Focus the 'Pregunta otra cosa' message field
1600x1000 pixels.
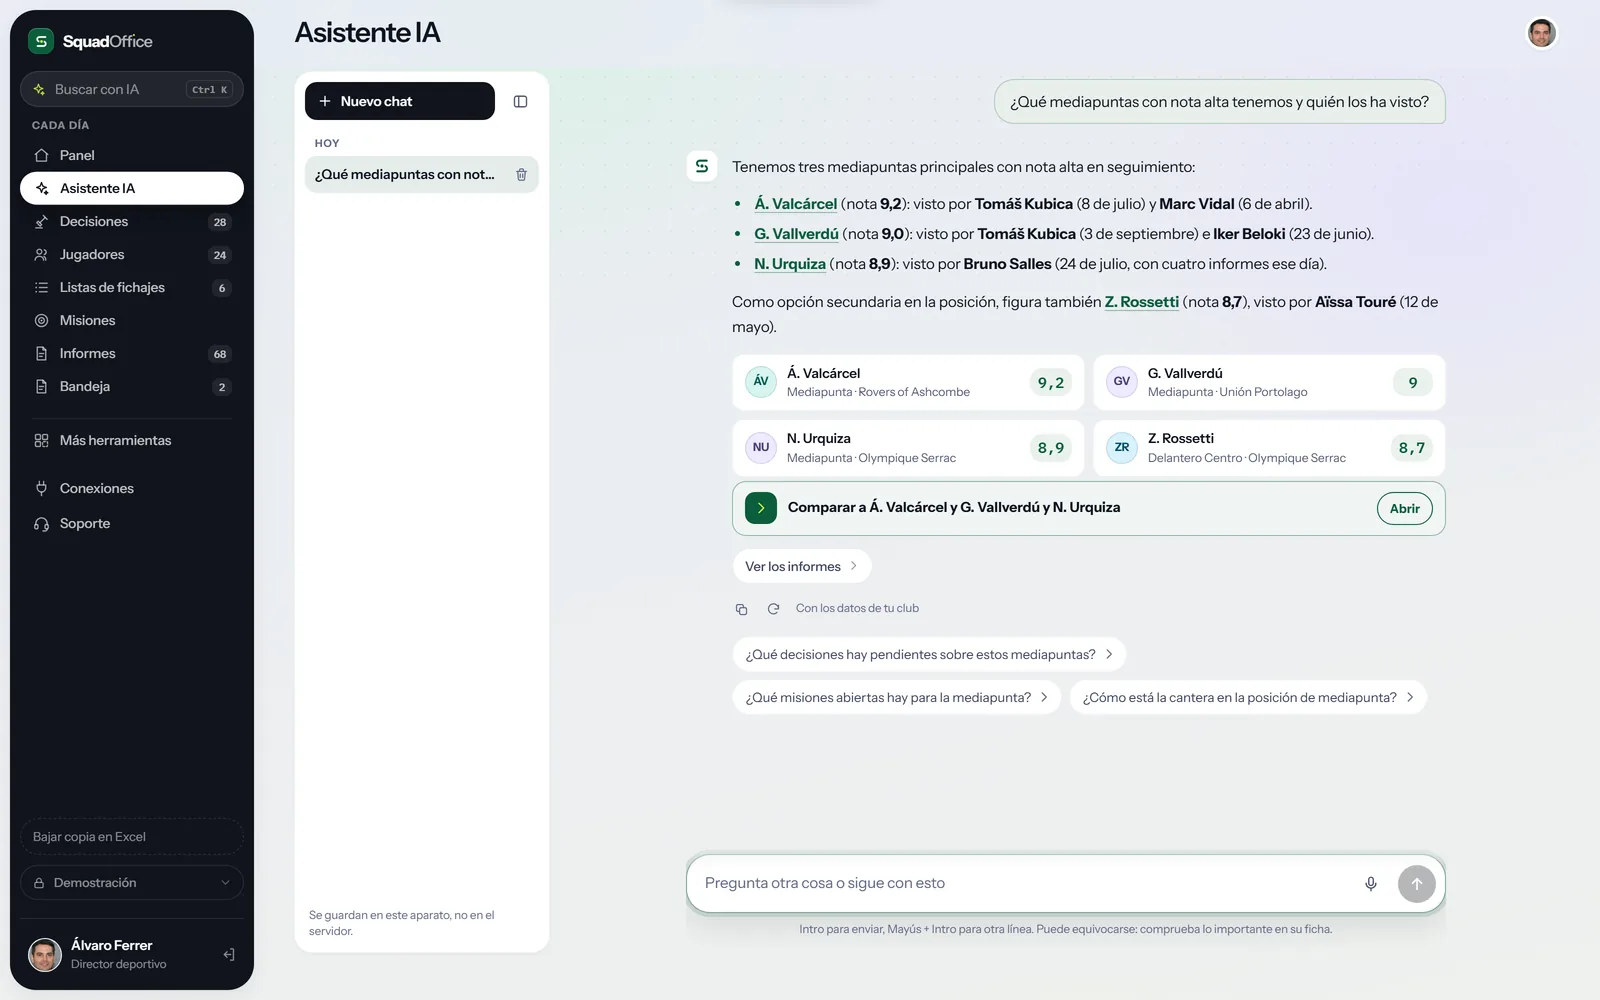tap(1025, 884)
